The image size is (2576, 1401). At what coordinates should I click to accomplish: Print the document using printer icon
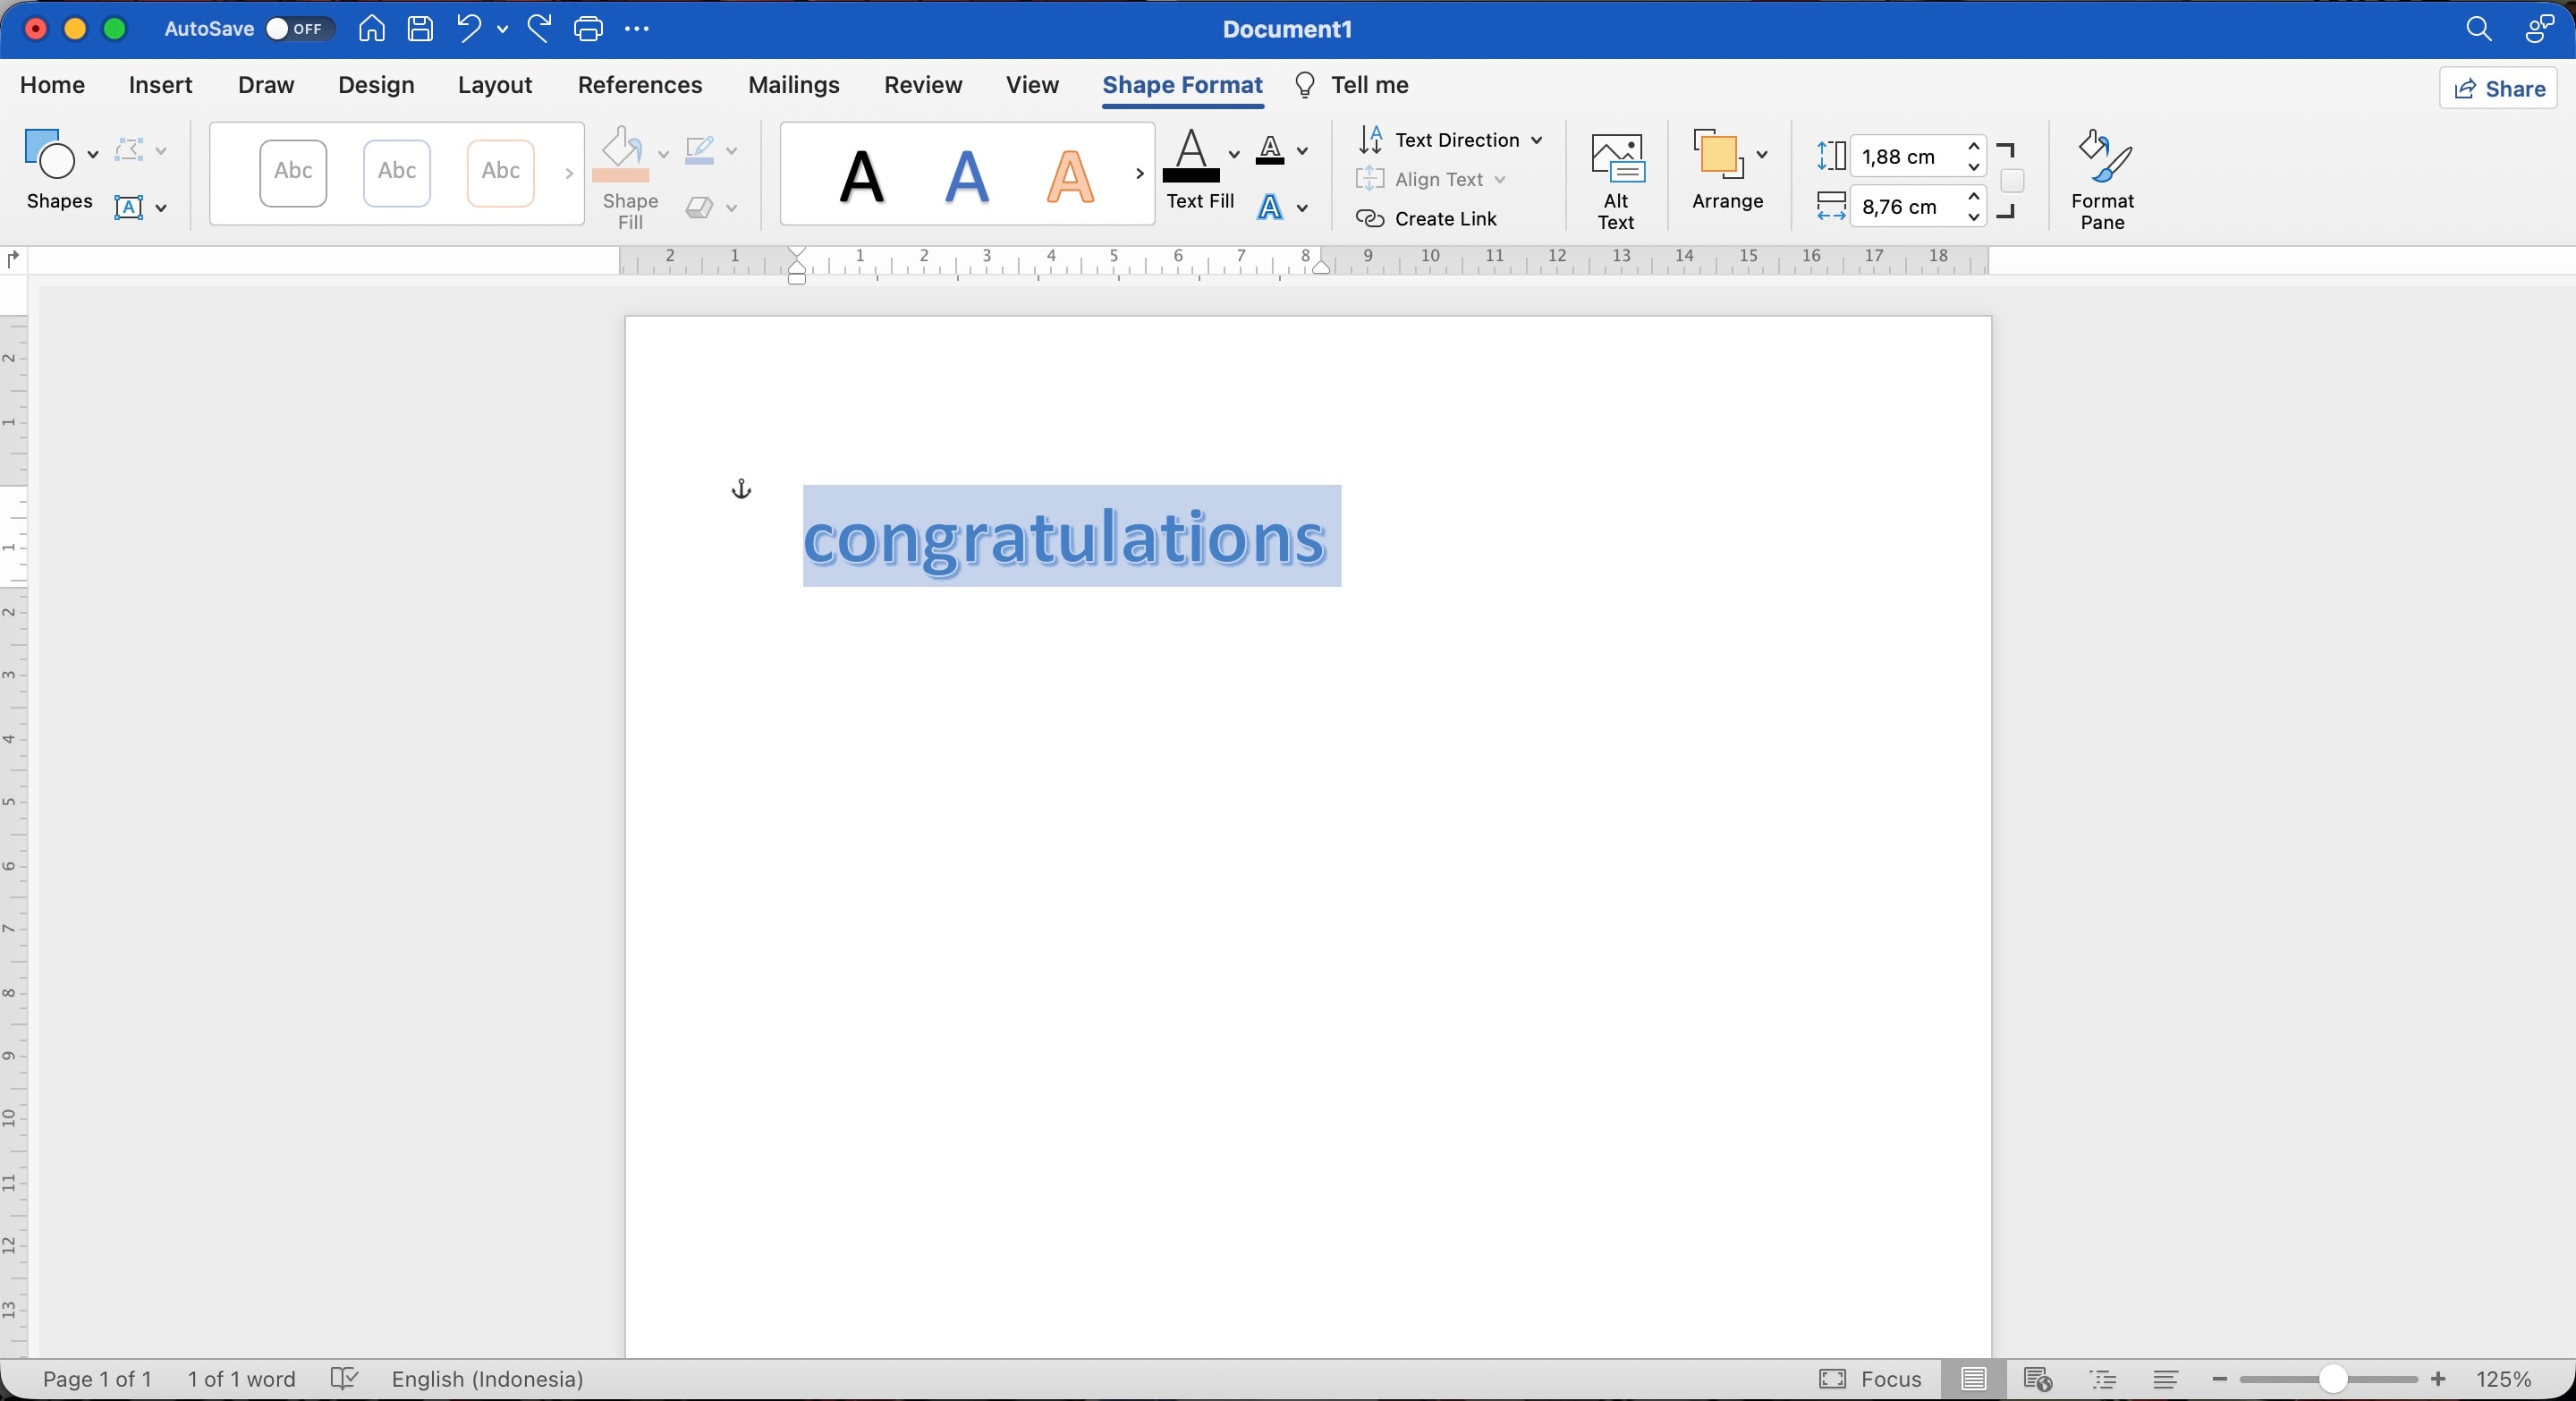tap(588, 29)
